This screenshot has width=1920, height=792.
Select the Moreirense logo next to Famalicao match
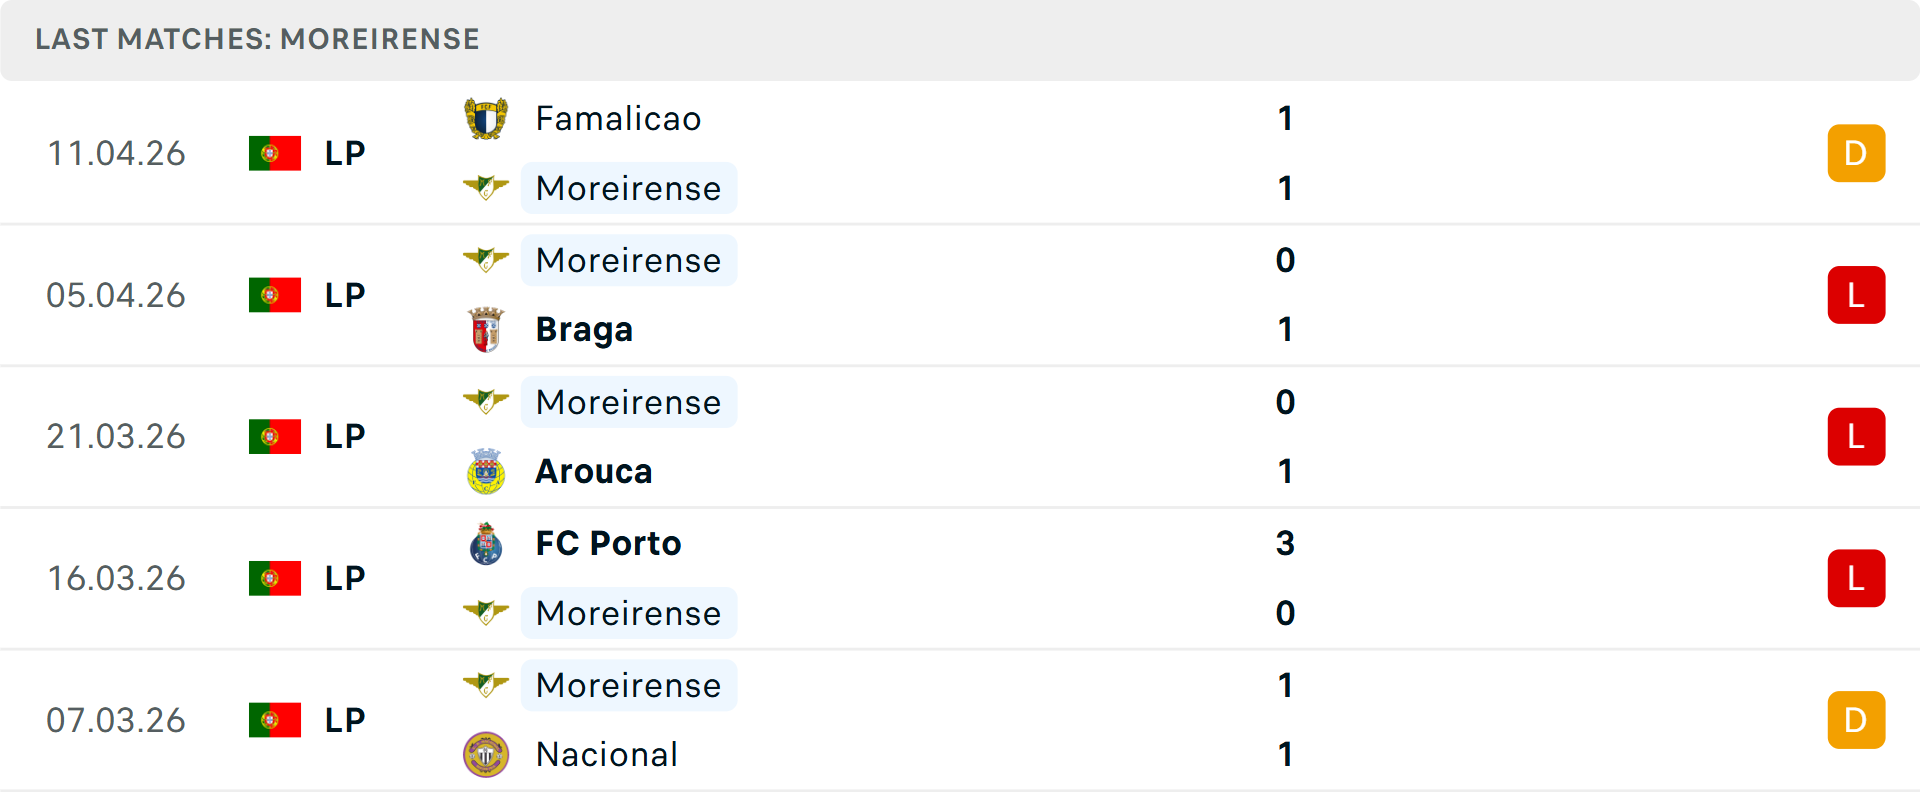click(x=487, y=188)
